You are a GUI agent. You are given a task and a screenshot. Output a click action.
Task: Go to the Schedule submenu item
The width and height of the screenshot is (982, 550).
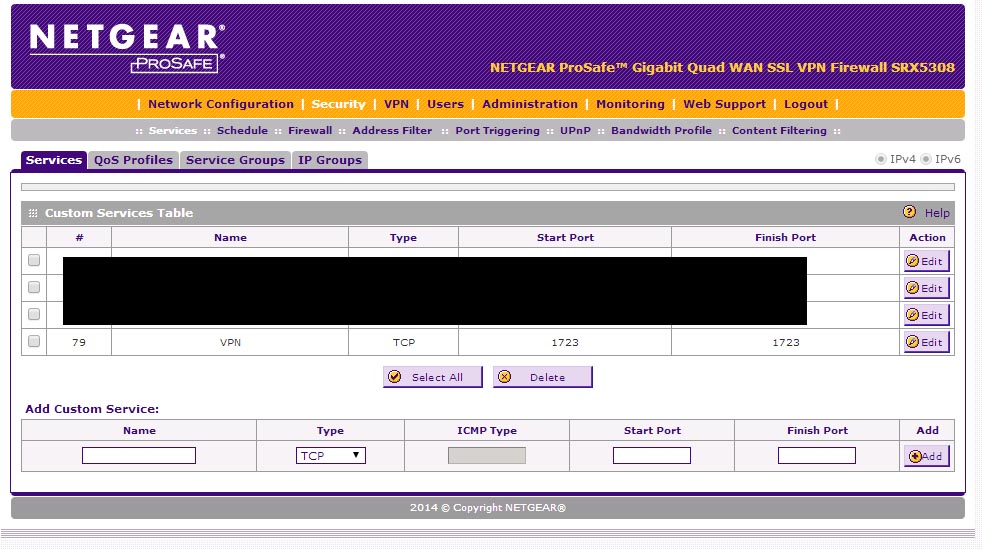point(242,130)
